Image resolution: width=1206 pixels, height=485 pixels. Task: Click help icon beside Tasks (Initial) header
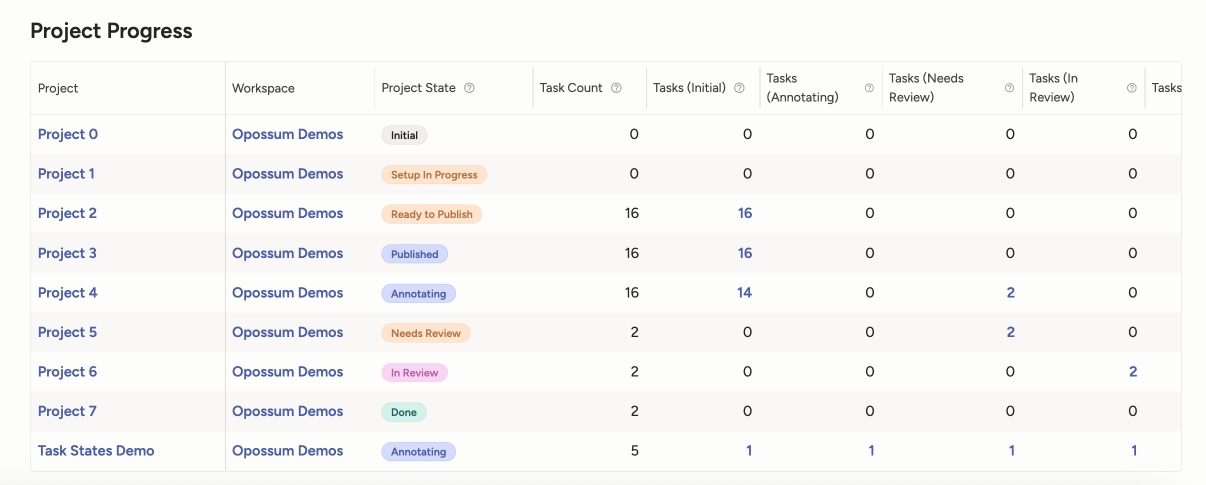point(739,88)
